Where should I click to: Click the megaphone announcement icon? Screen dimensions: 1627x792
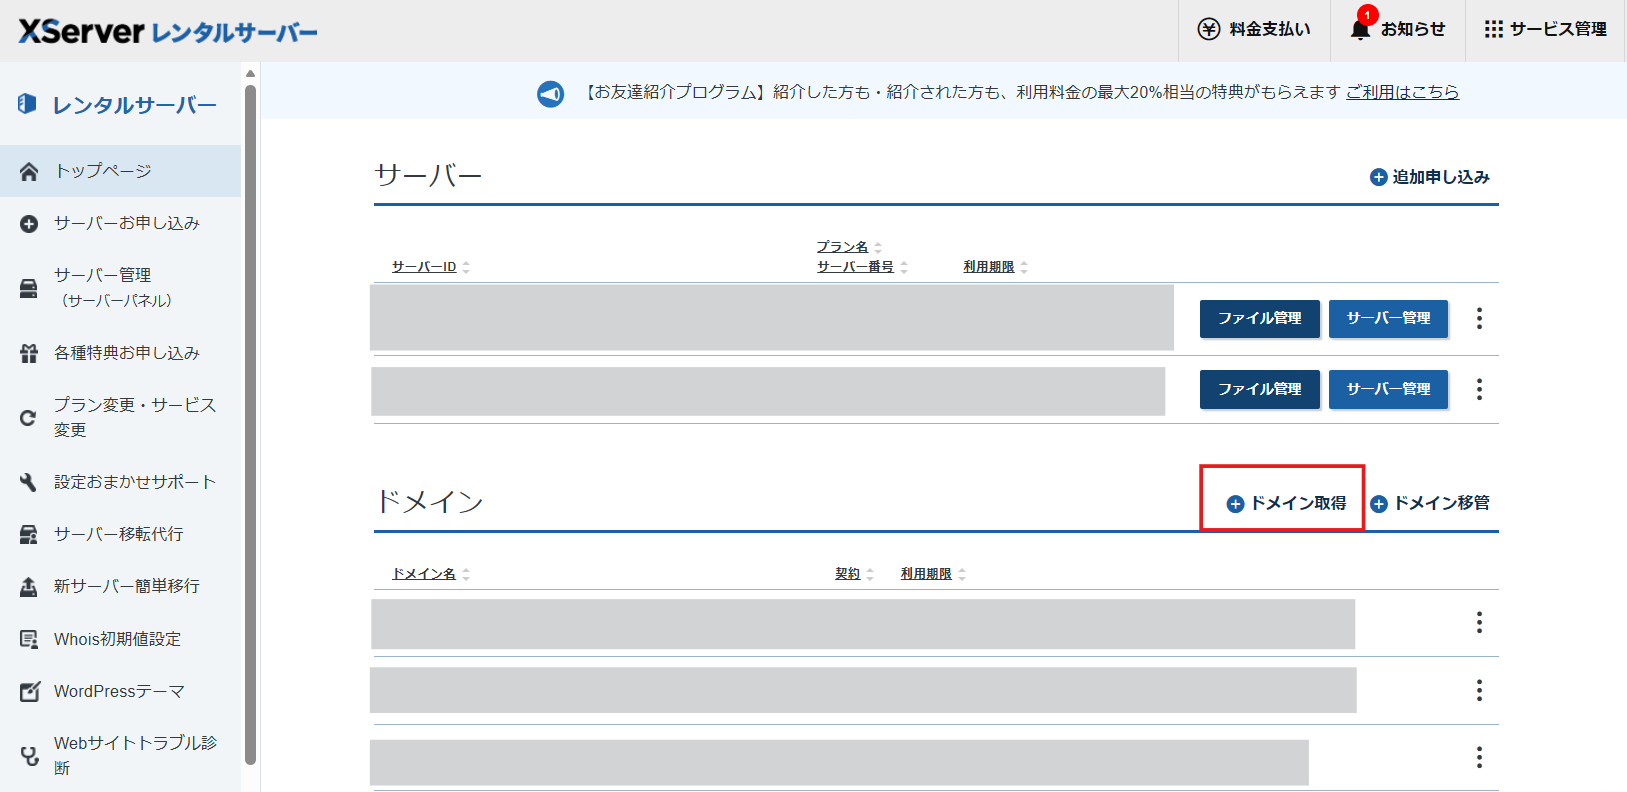551,93
